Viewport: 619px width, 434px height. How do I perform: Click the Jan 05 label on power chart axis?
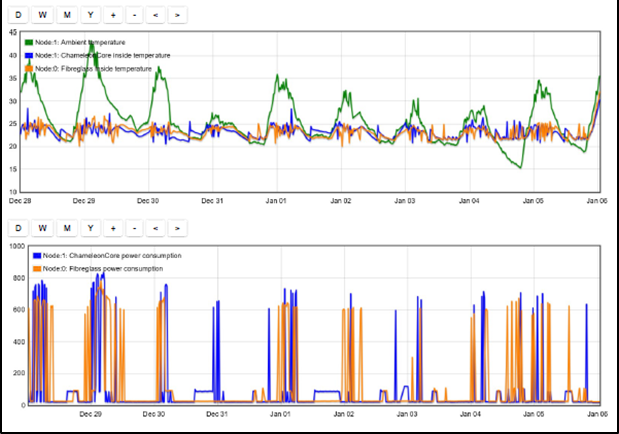click(533, 414)
